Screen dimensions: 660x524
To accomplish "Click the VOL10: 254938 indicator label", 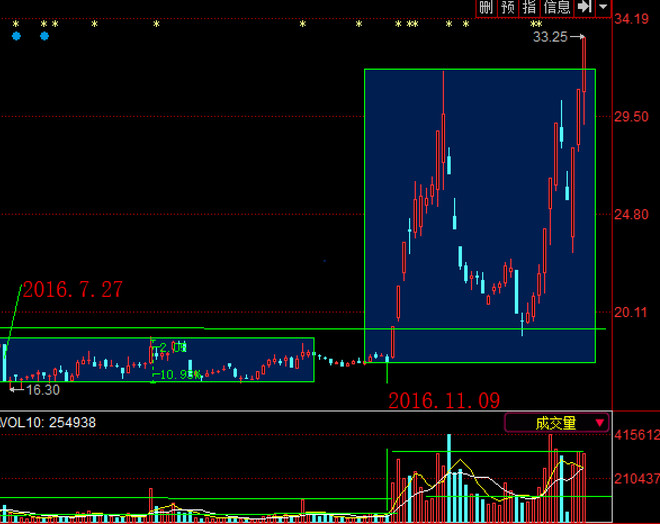I will [49, 423].
